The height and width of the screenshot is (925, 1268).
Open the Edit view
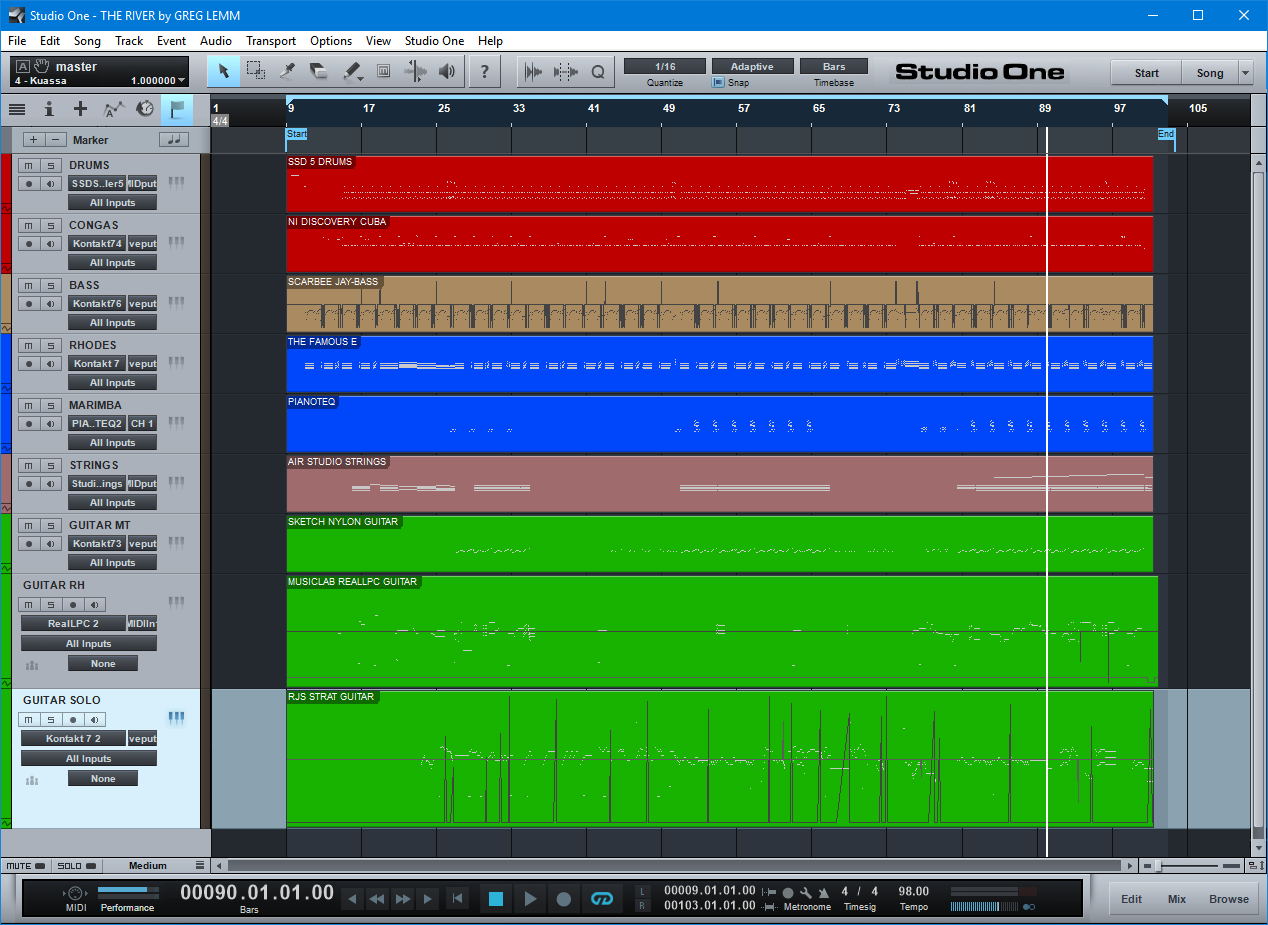click(1131, 899)
